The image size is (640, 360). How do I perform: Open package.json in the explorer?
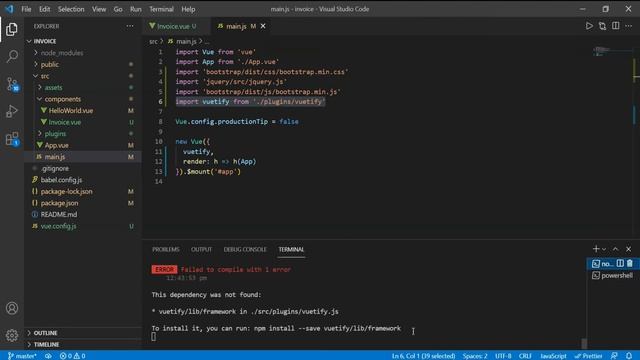83,203
